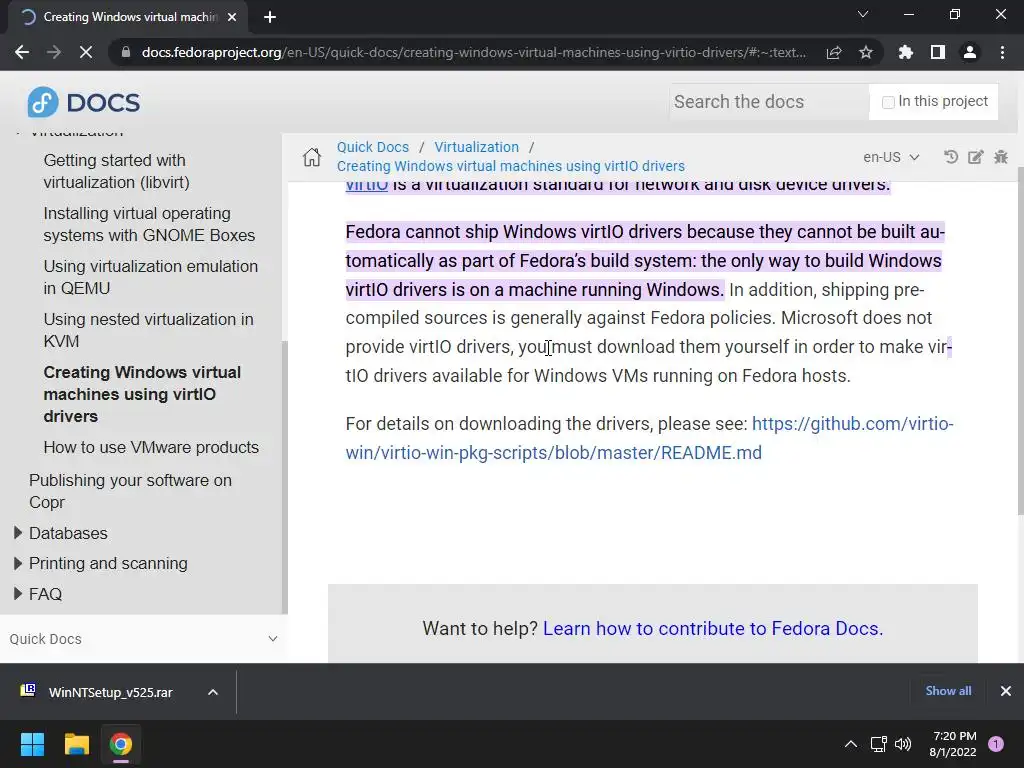Click the sidebar navigation scrollbar

pos(284,477)
